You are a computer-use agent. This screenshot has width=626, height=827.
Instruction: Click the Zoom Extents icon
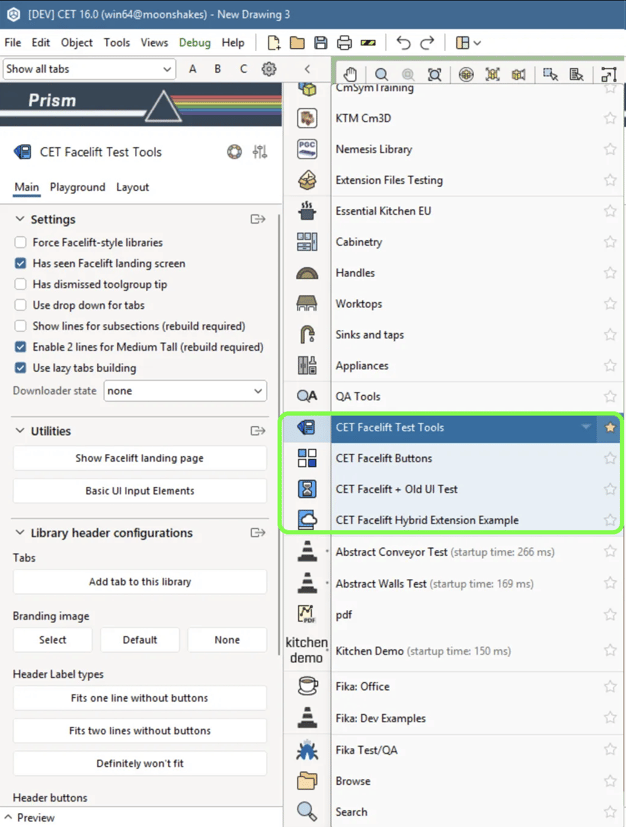pyautogui.click(x=435, y=74)
